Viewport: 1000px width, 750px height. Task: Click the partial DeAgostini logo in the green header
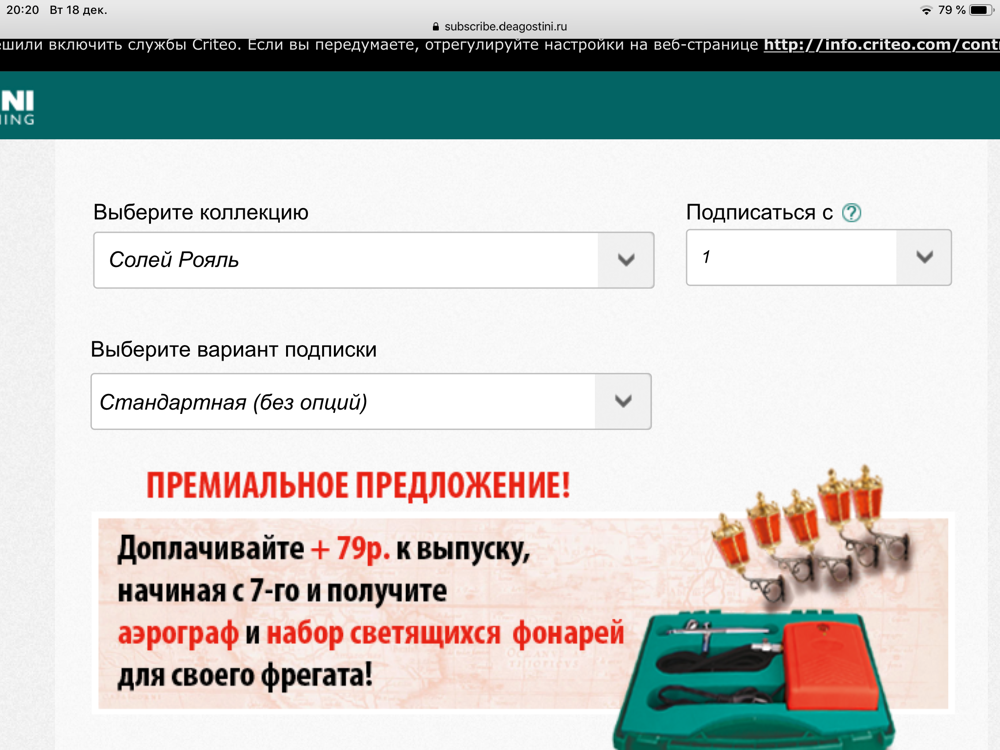click(x=17, y=106)
